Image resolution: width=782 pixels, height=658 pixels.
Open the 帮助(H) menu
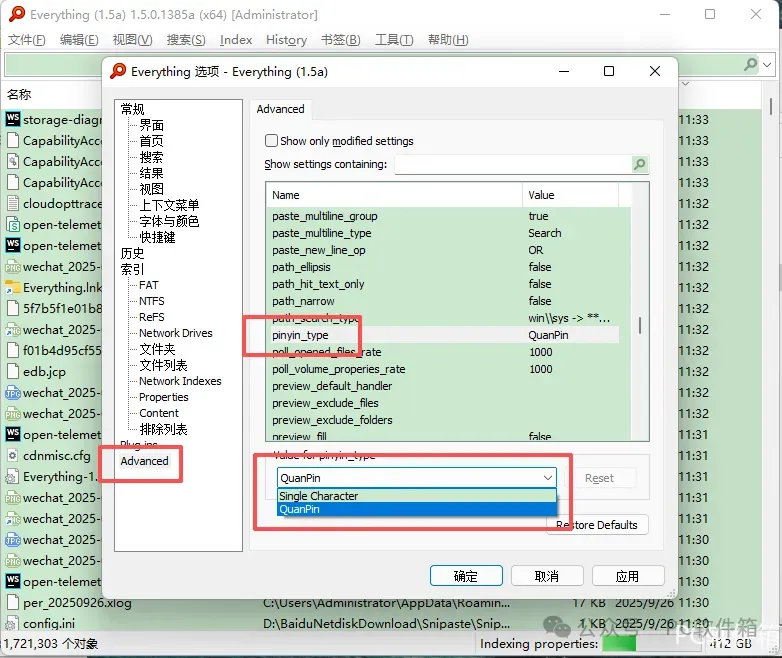click(x=448, y=40)
